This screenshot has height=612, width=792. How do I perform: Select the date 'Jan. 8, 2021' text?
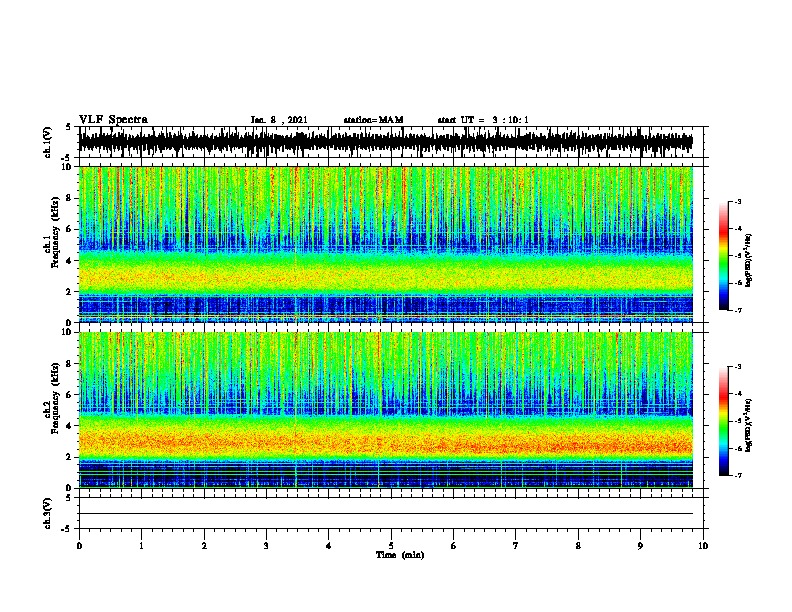[x=279, y=120]
